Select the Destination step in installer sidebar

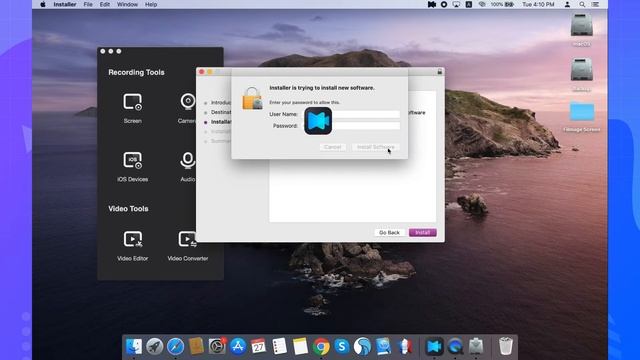click(x=220, y=112)
